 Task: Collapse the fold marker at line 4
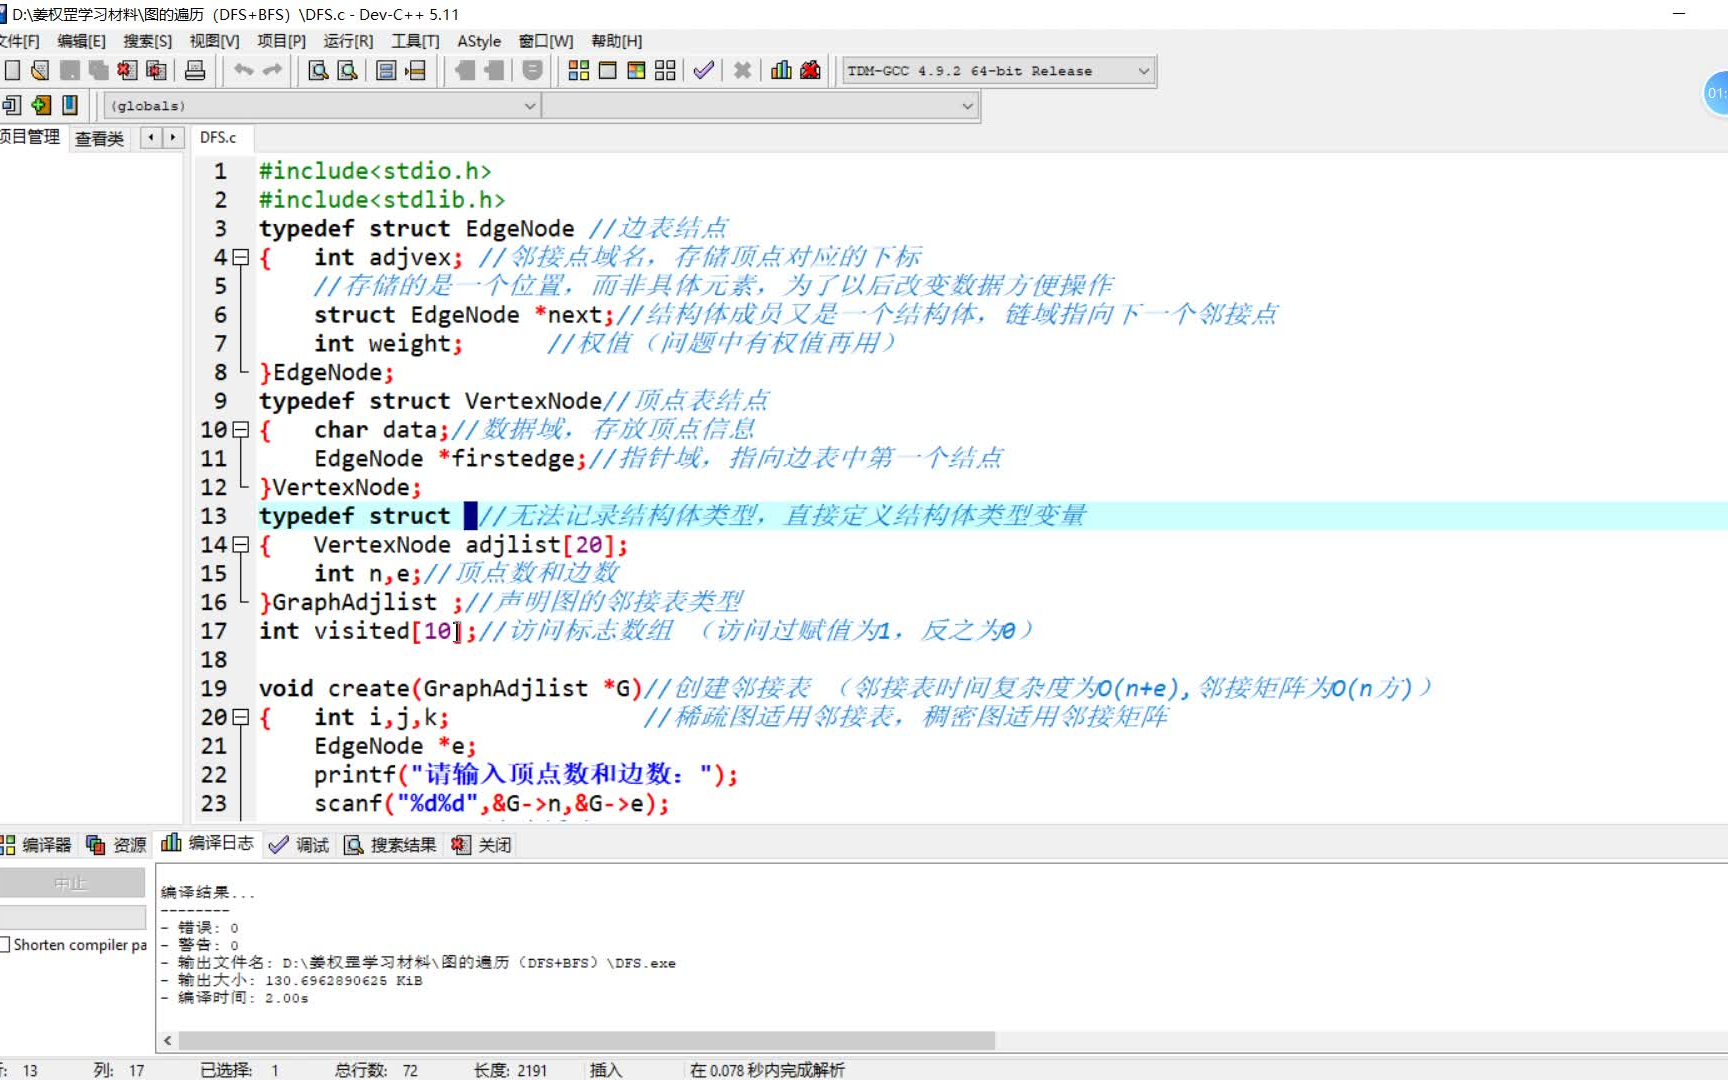[240, 257]
